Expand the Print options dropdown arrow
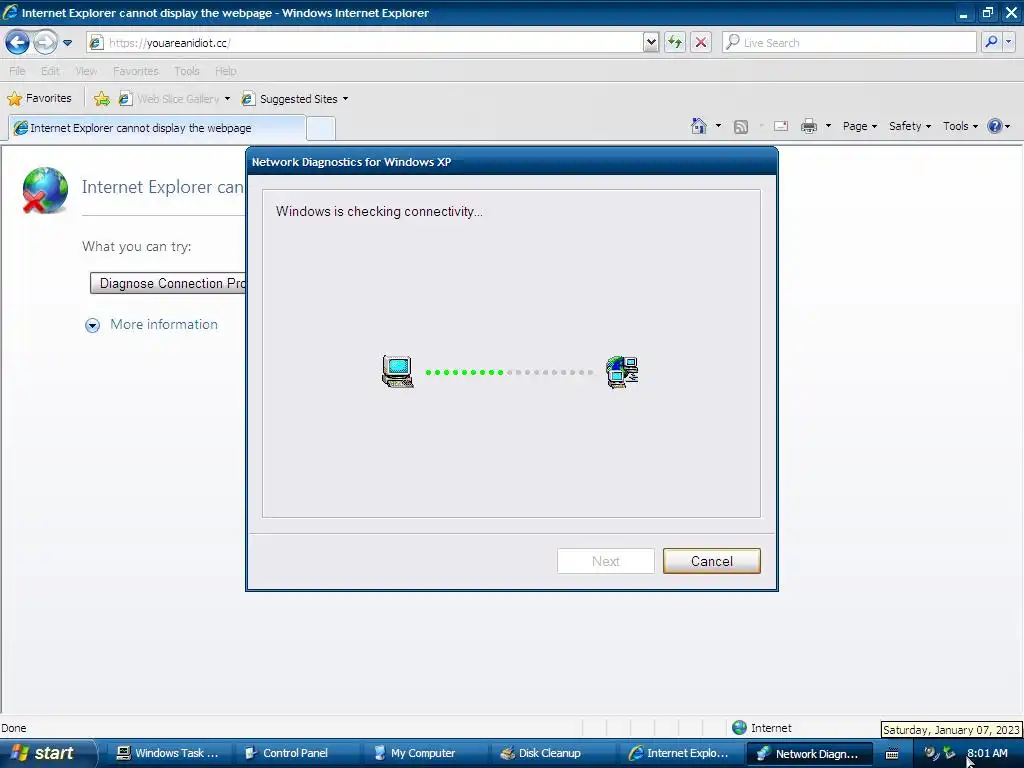Viewport: 1024px width, 768px height. (x=828, y=126)
